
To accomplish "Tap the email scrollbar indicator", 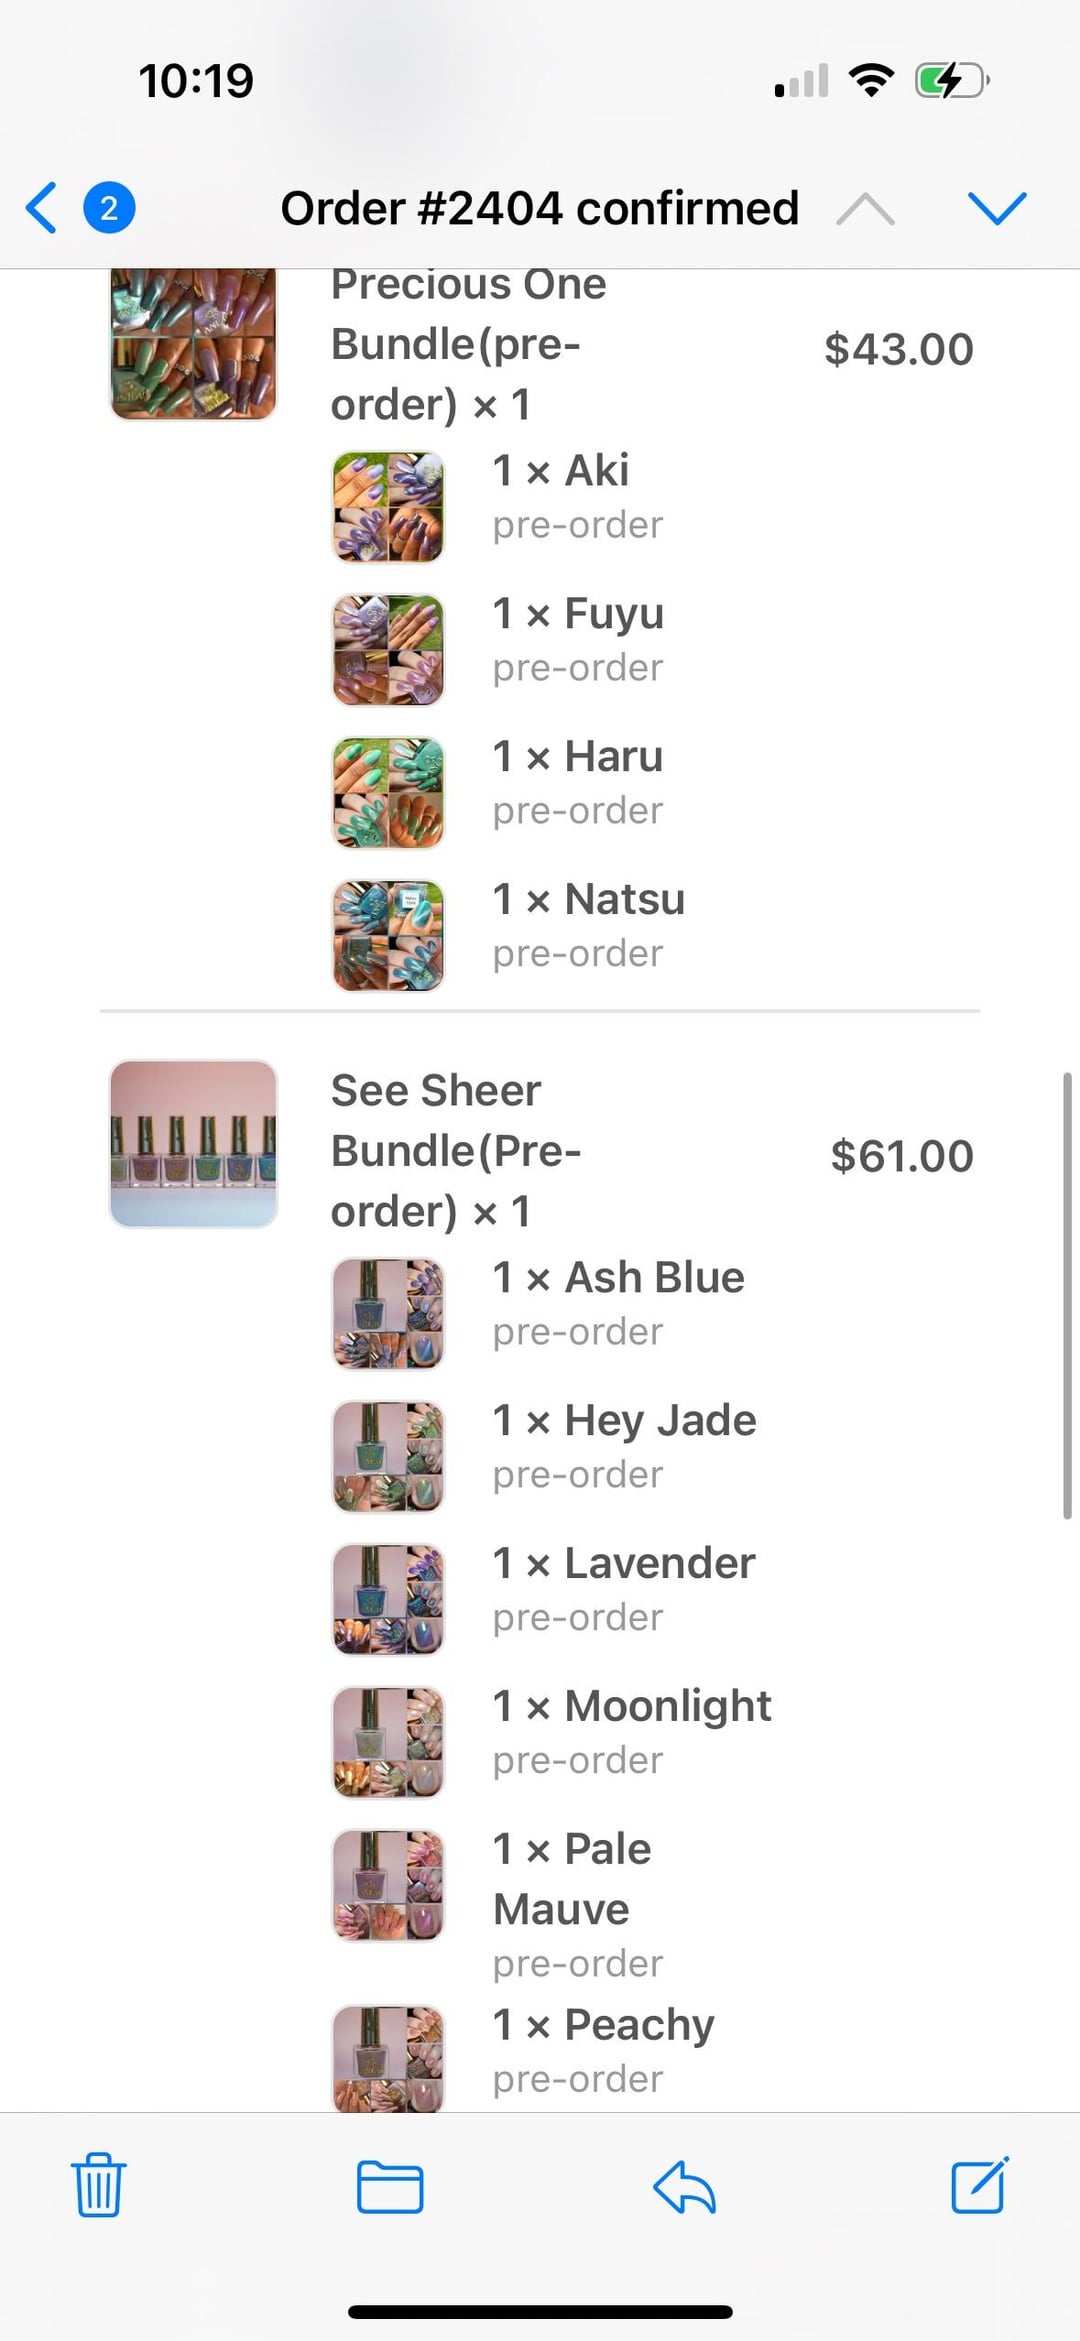I will tap(1067, 1296).
